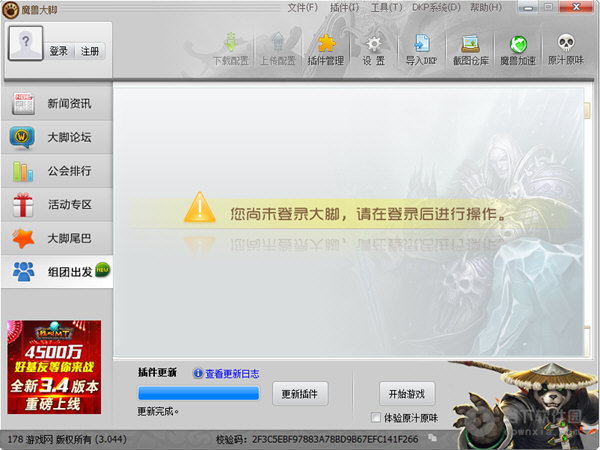Click the 开始游戏 start game button
600x450 pixels.
(x=407, y=394)
